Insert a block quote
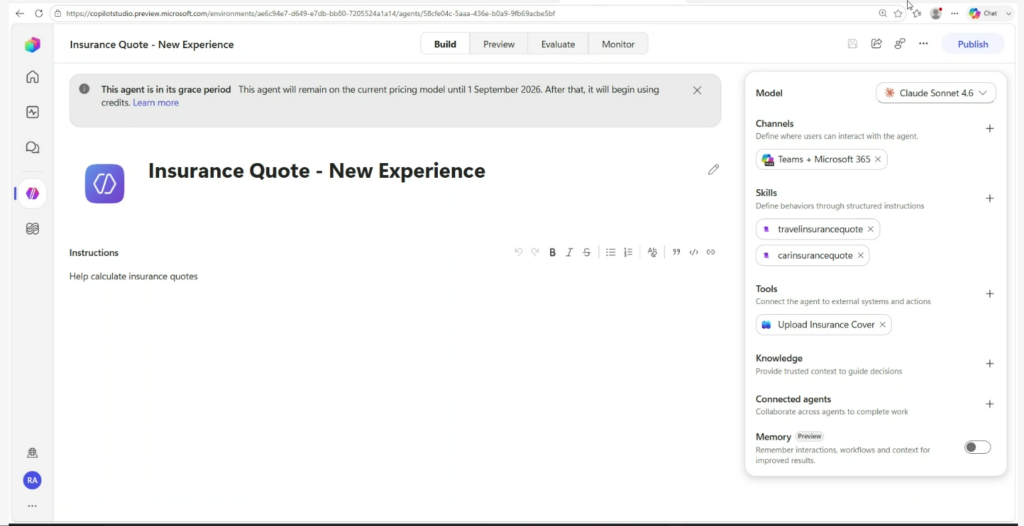The image size is (1024, 526). coord(677,252)
